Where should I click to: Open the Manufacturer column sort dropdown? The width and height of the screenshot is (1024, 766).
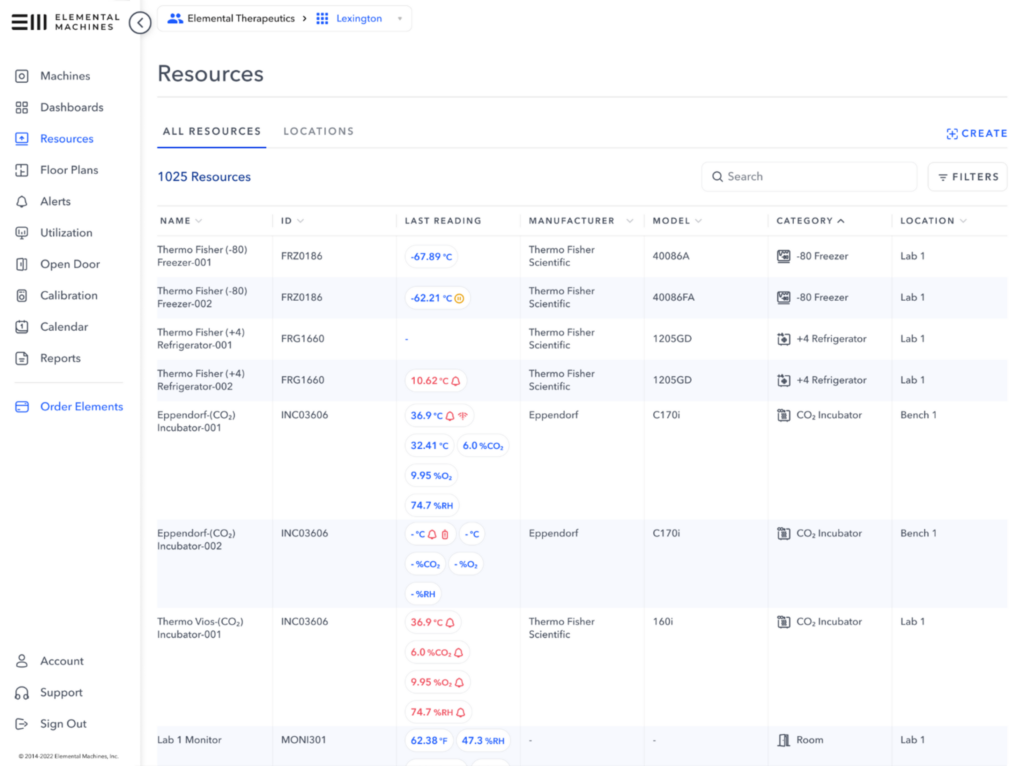[630, 221]
